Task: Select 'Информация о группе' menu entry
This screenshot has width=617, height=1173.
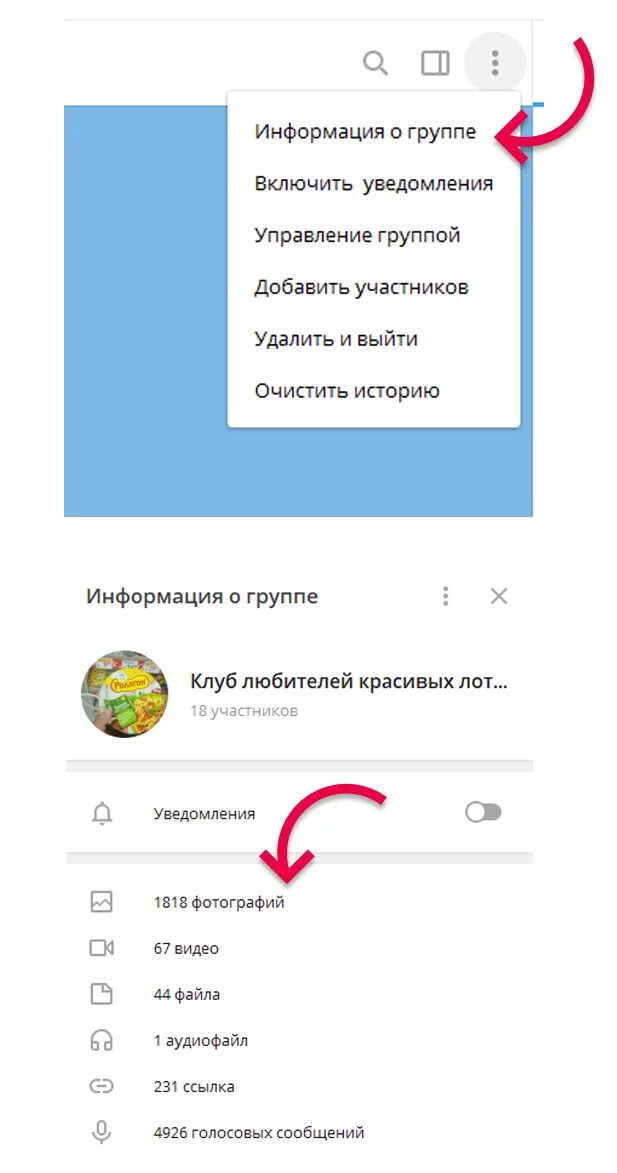Action: coord(365,132)
